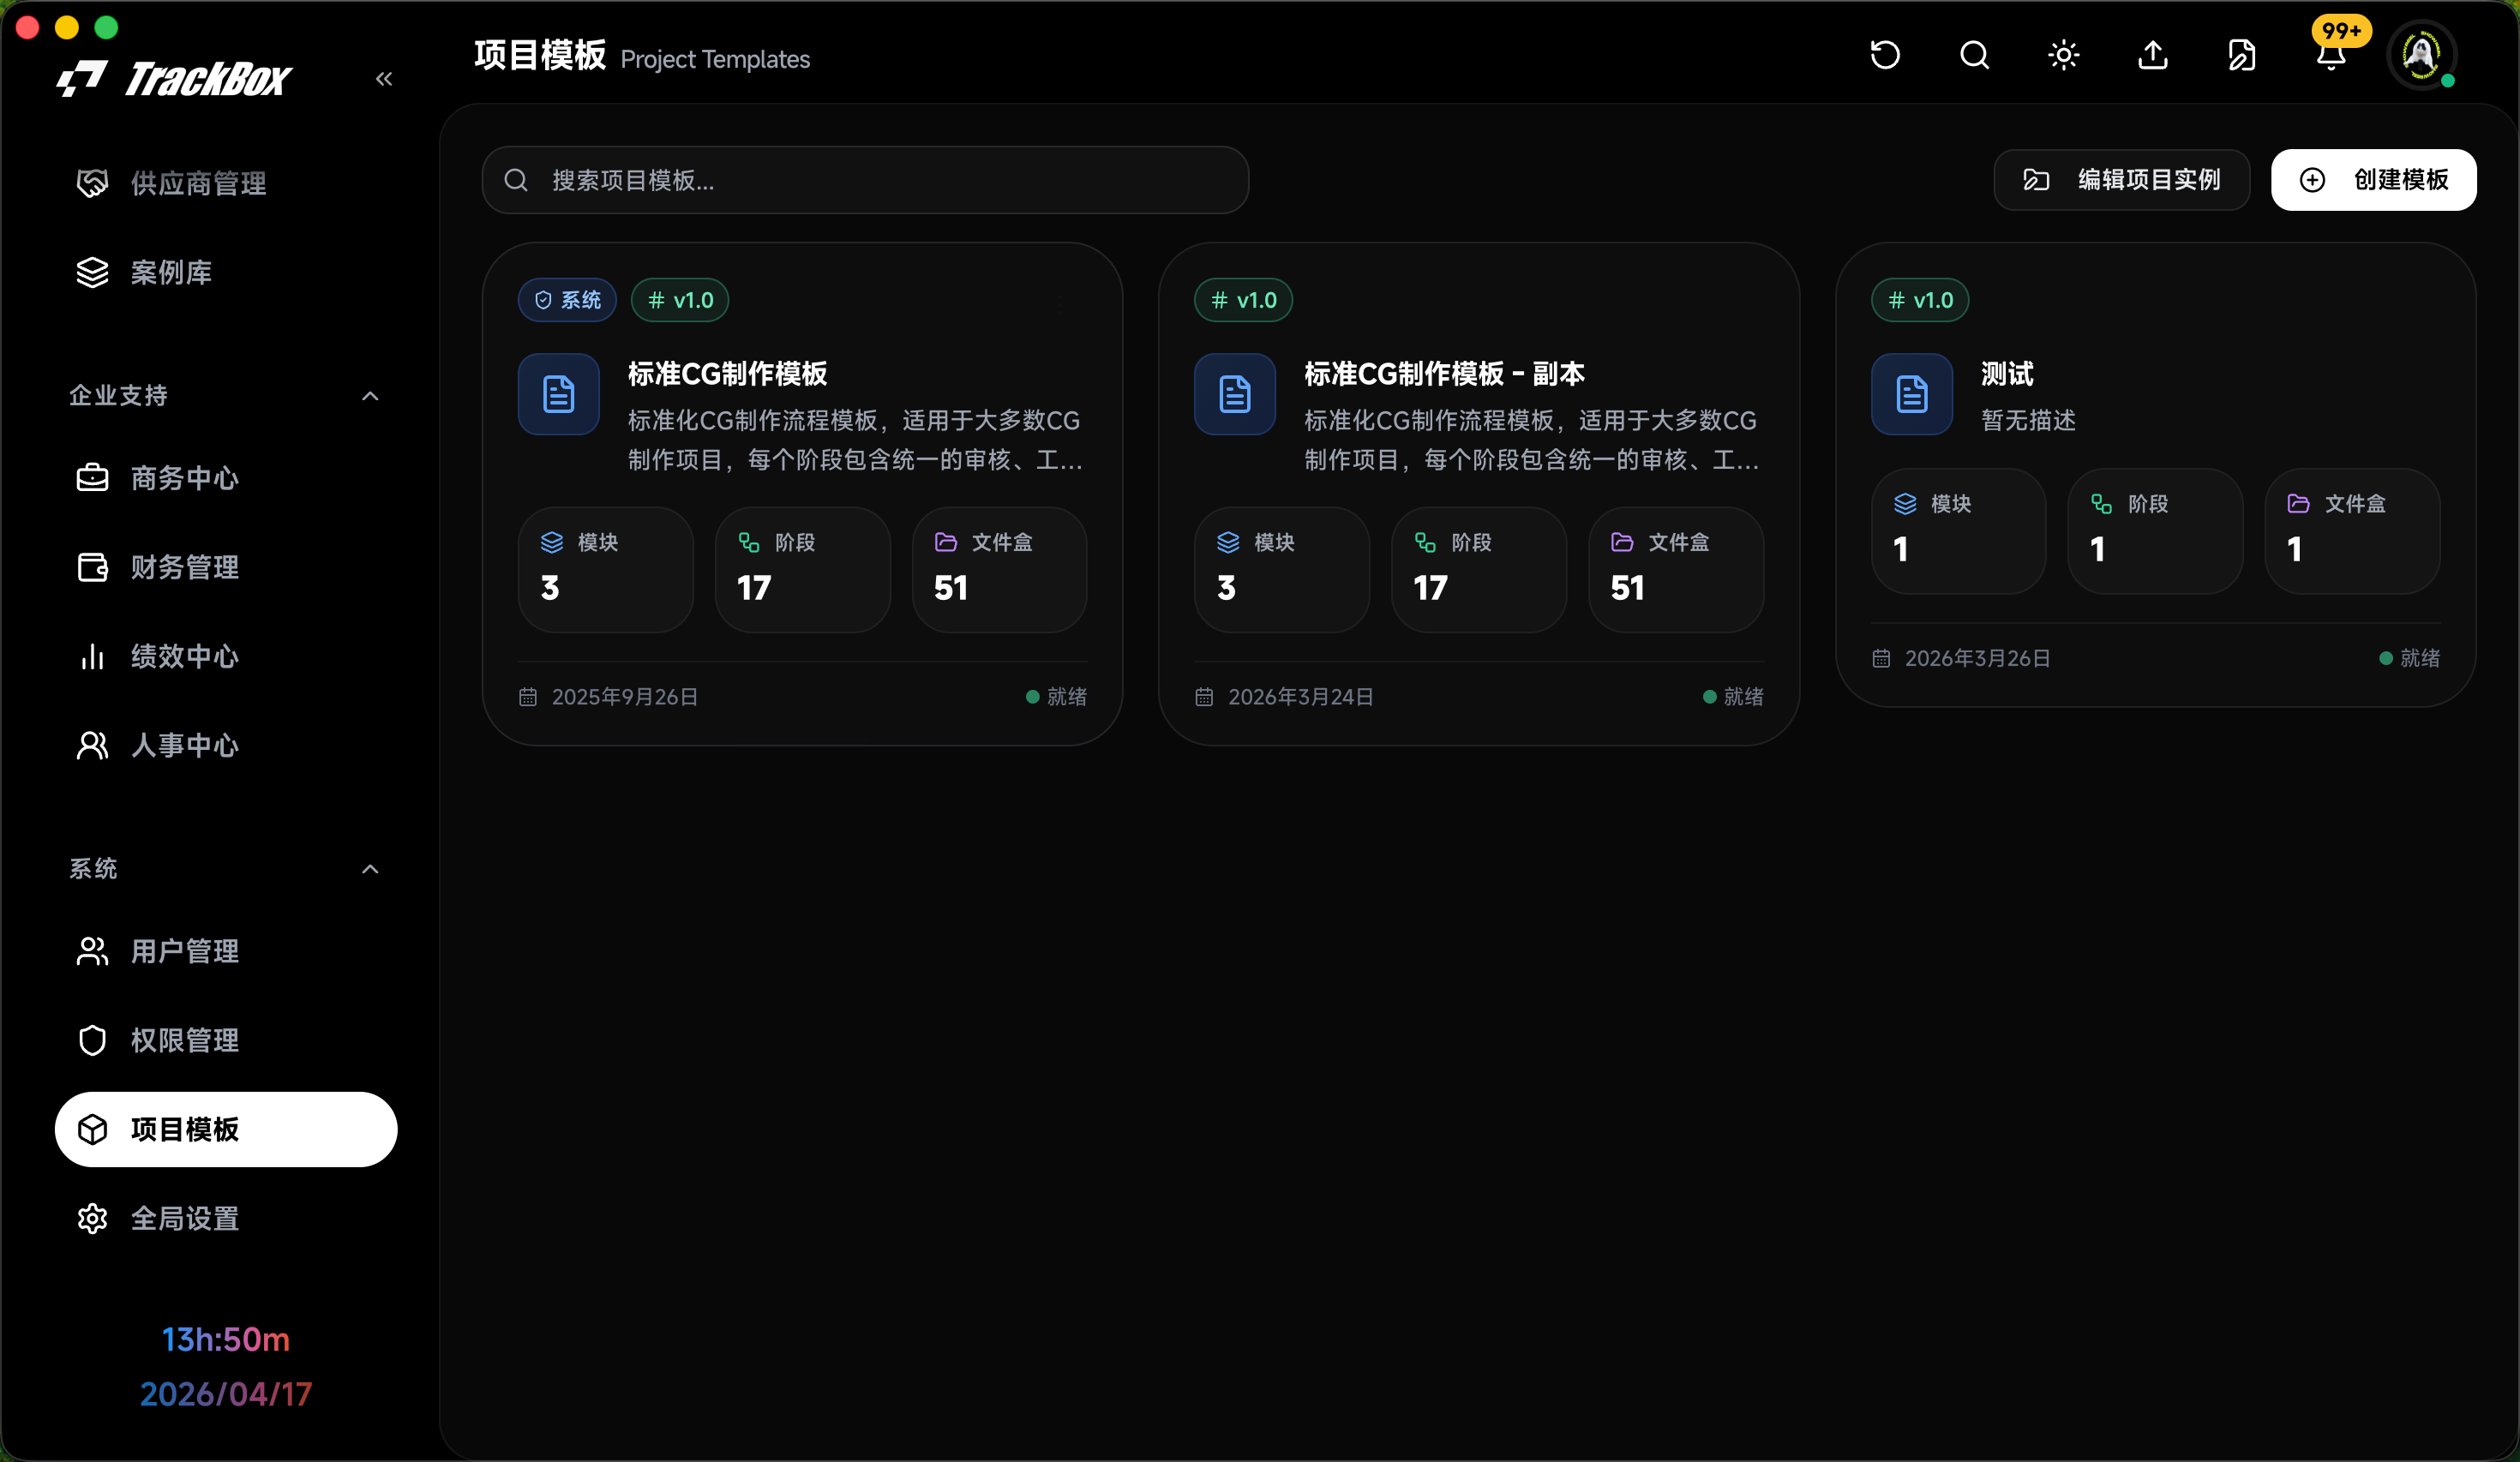Open 用户管理 in the sidebar
This screenshot has height=1462, width=2520.
(226, 951)
